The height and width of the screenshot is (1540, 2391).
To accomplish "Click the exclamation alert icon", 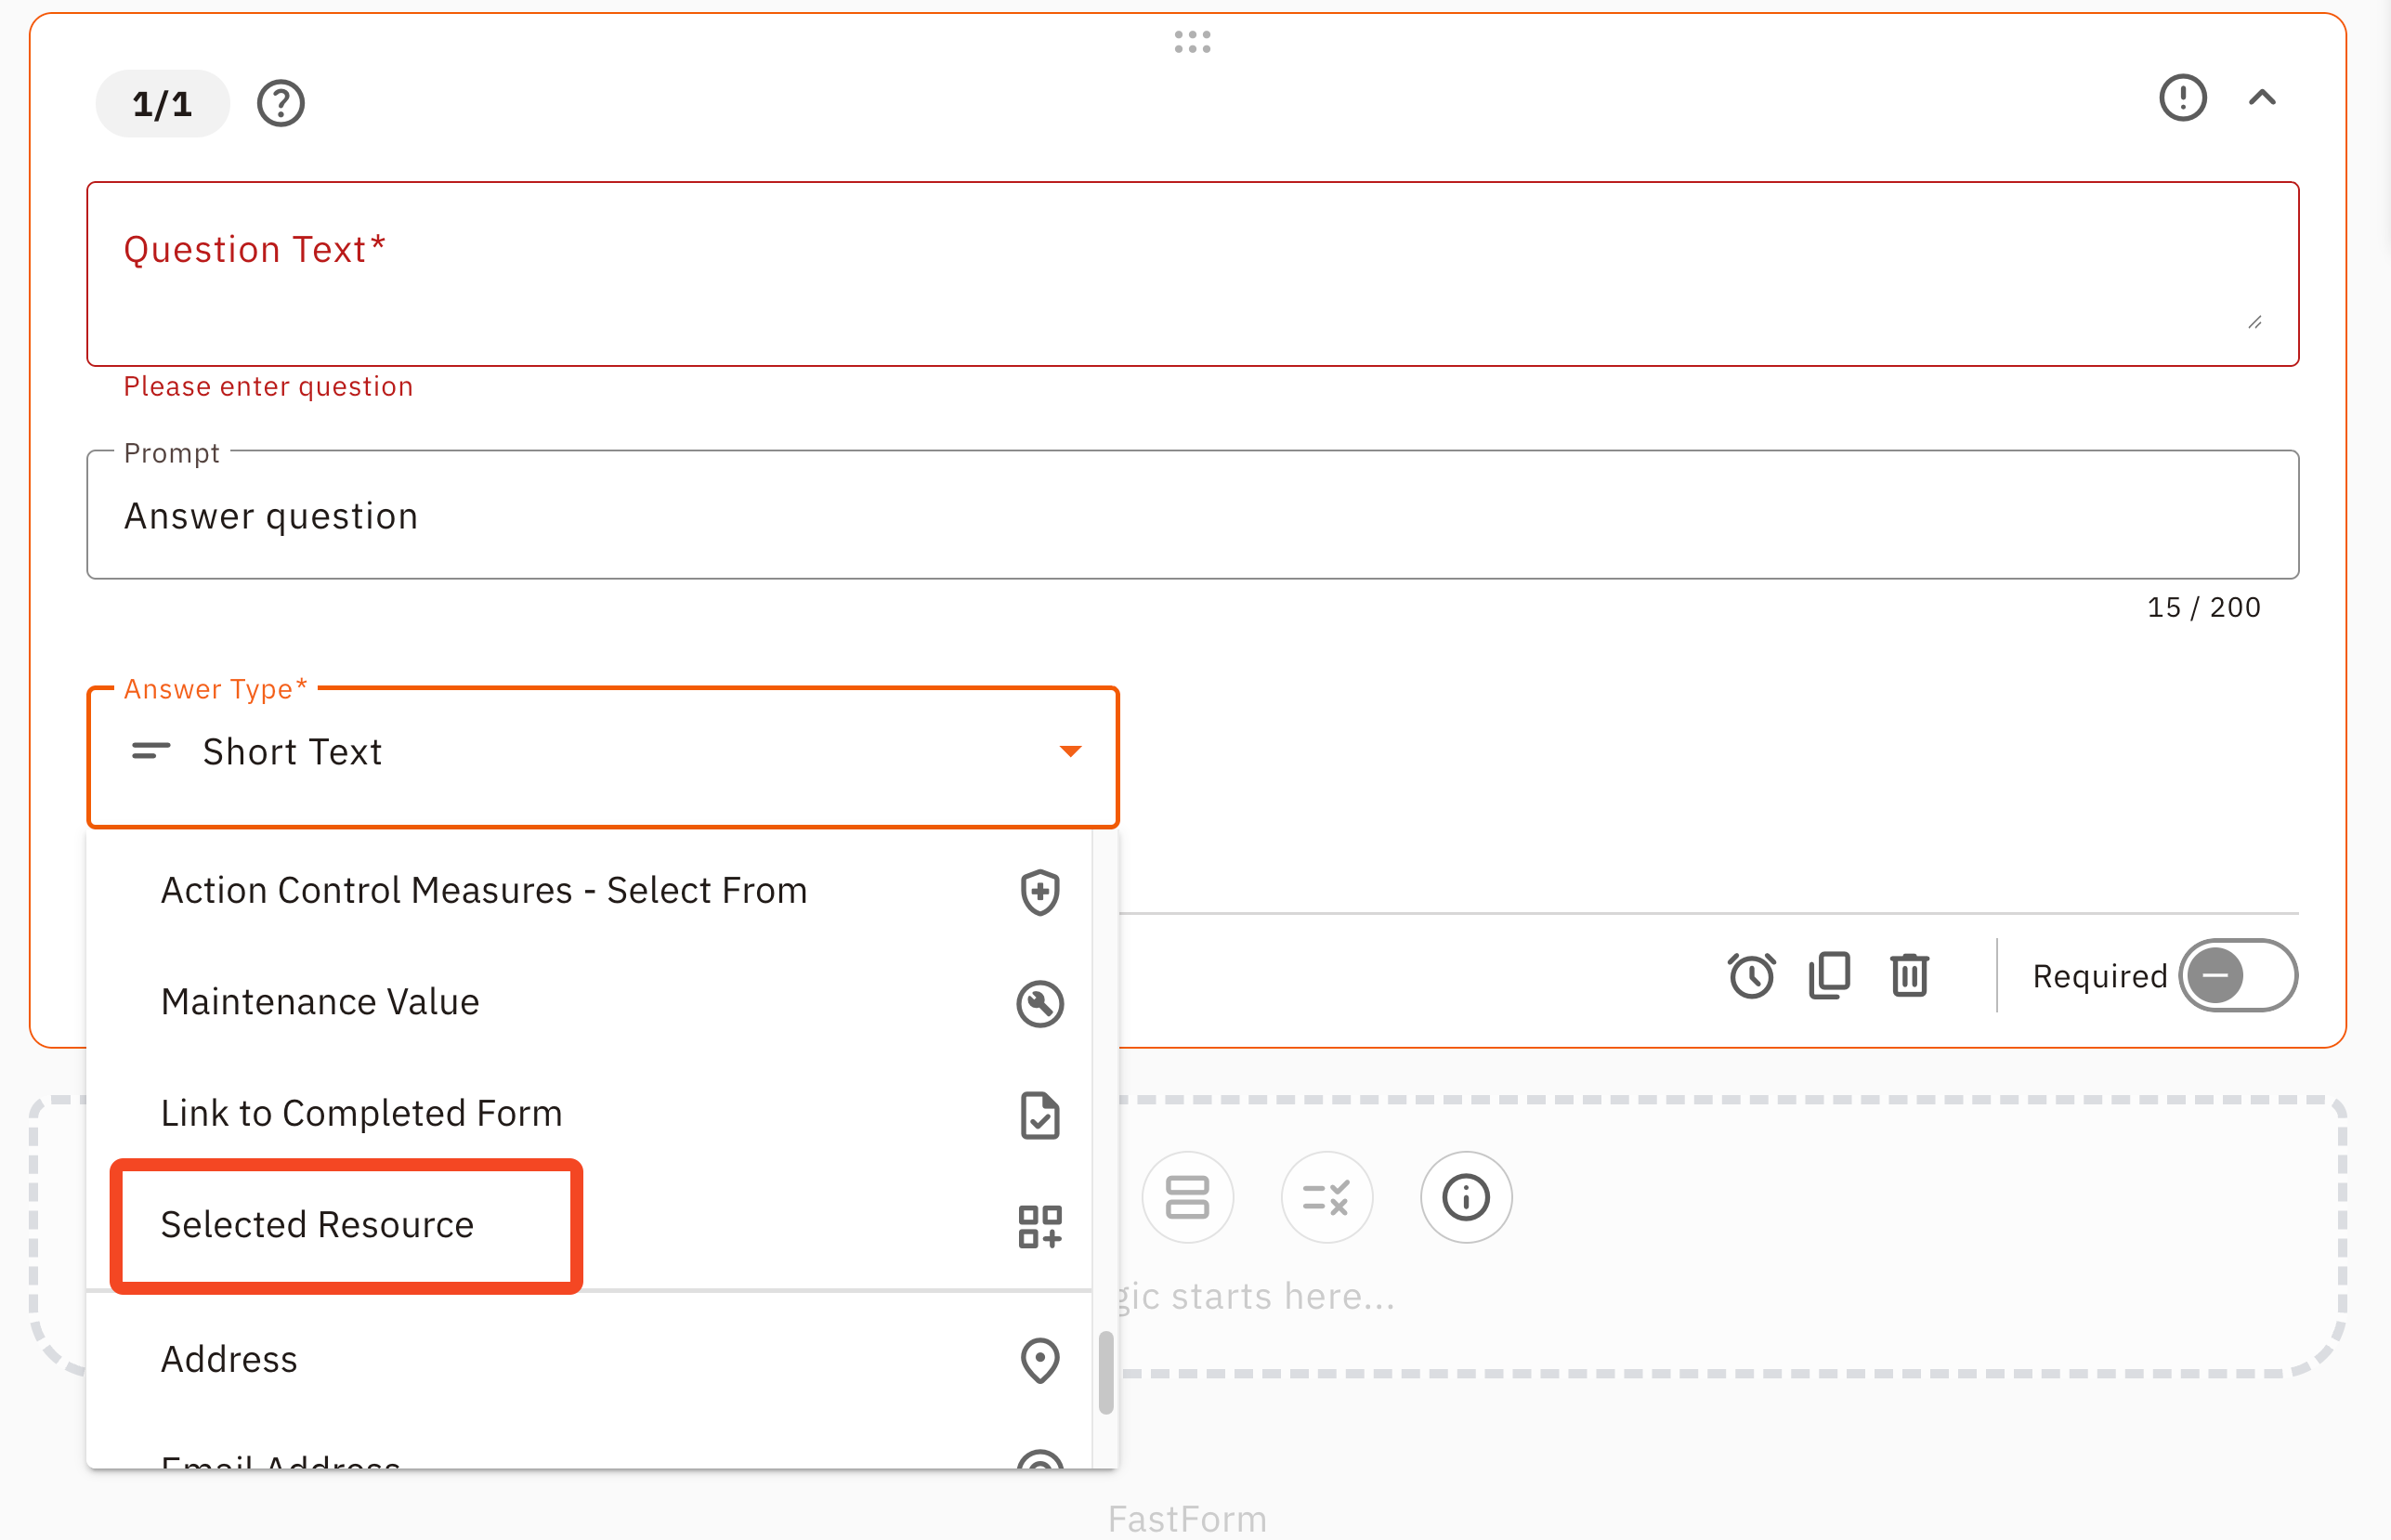I will [x=2182, y=98].
